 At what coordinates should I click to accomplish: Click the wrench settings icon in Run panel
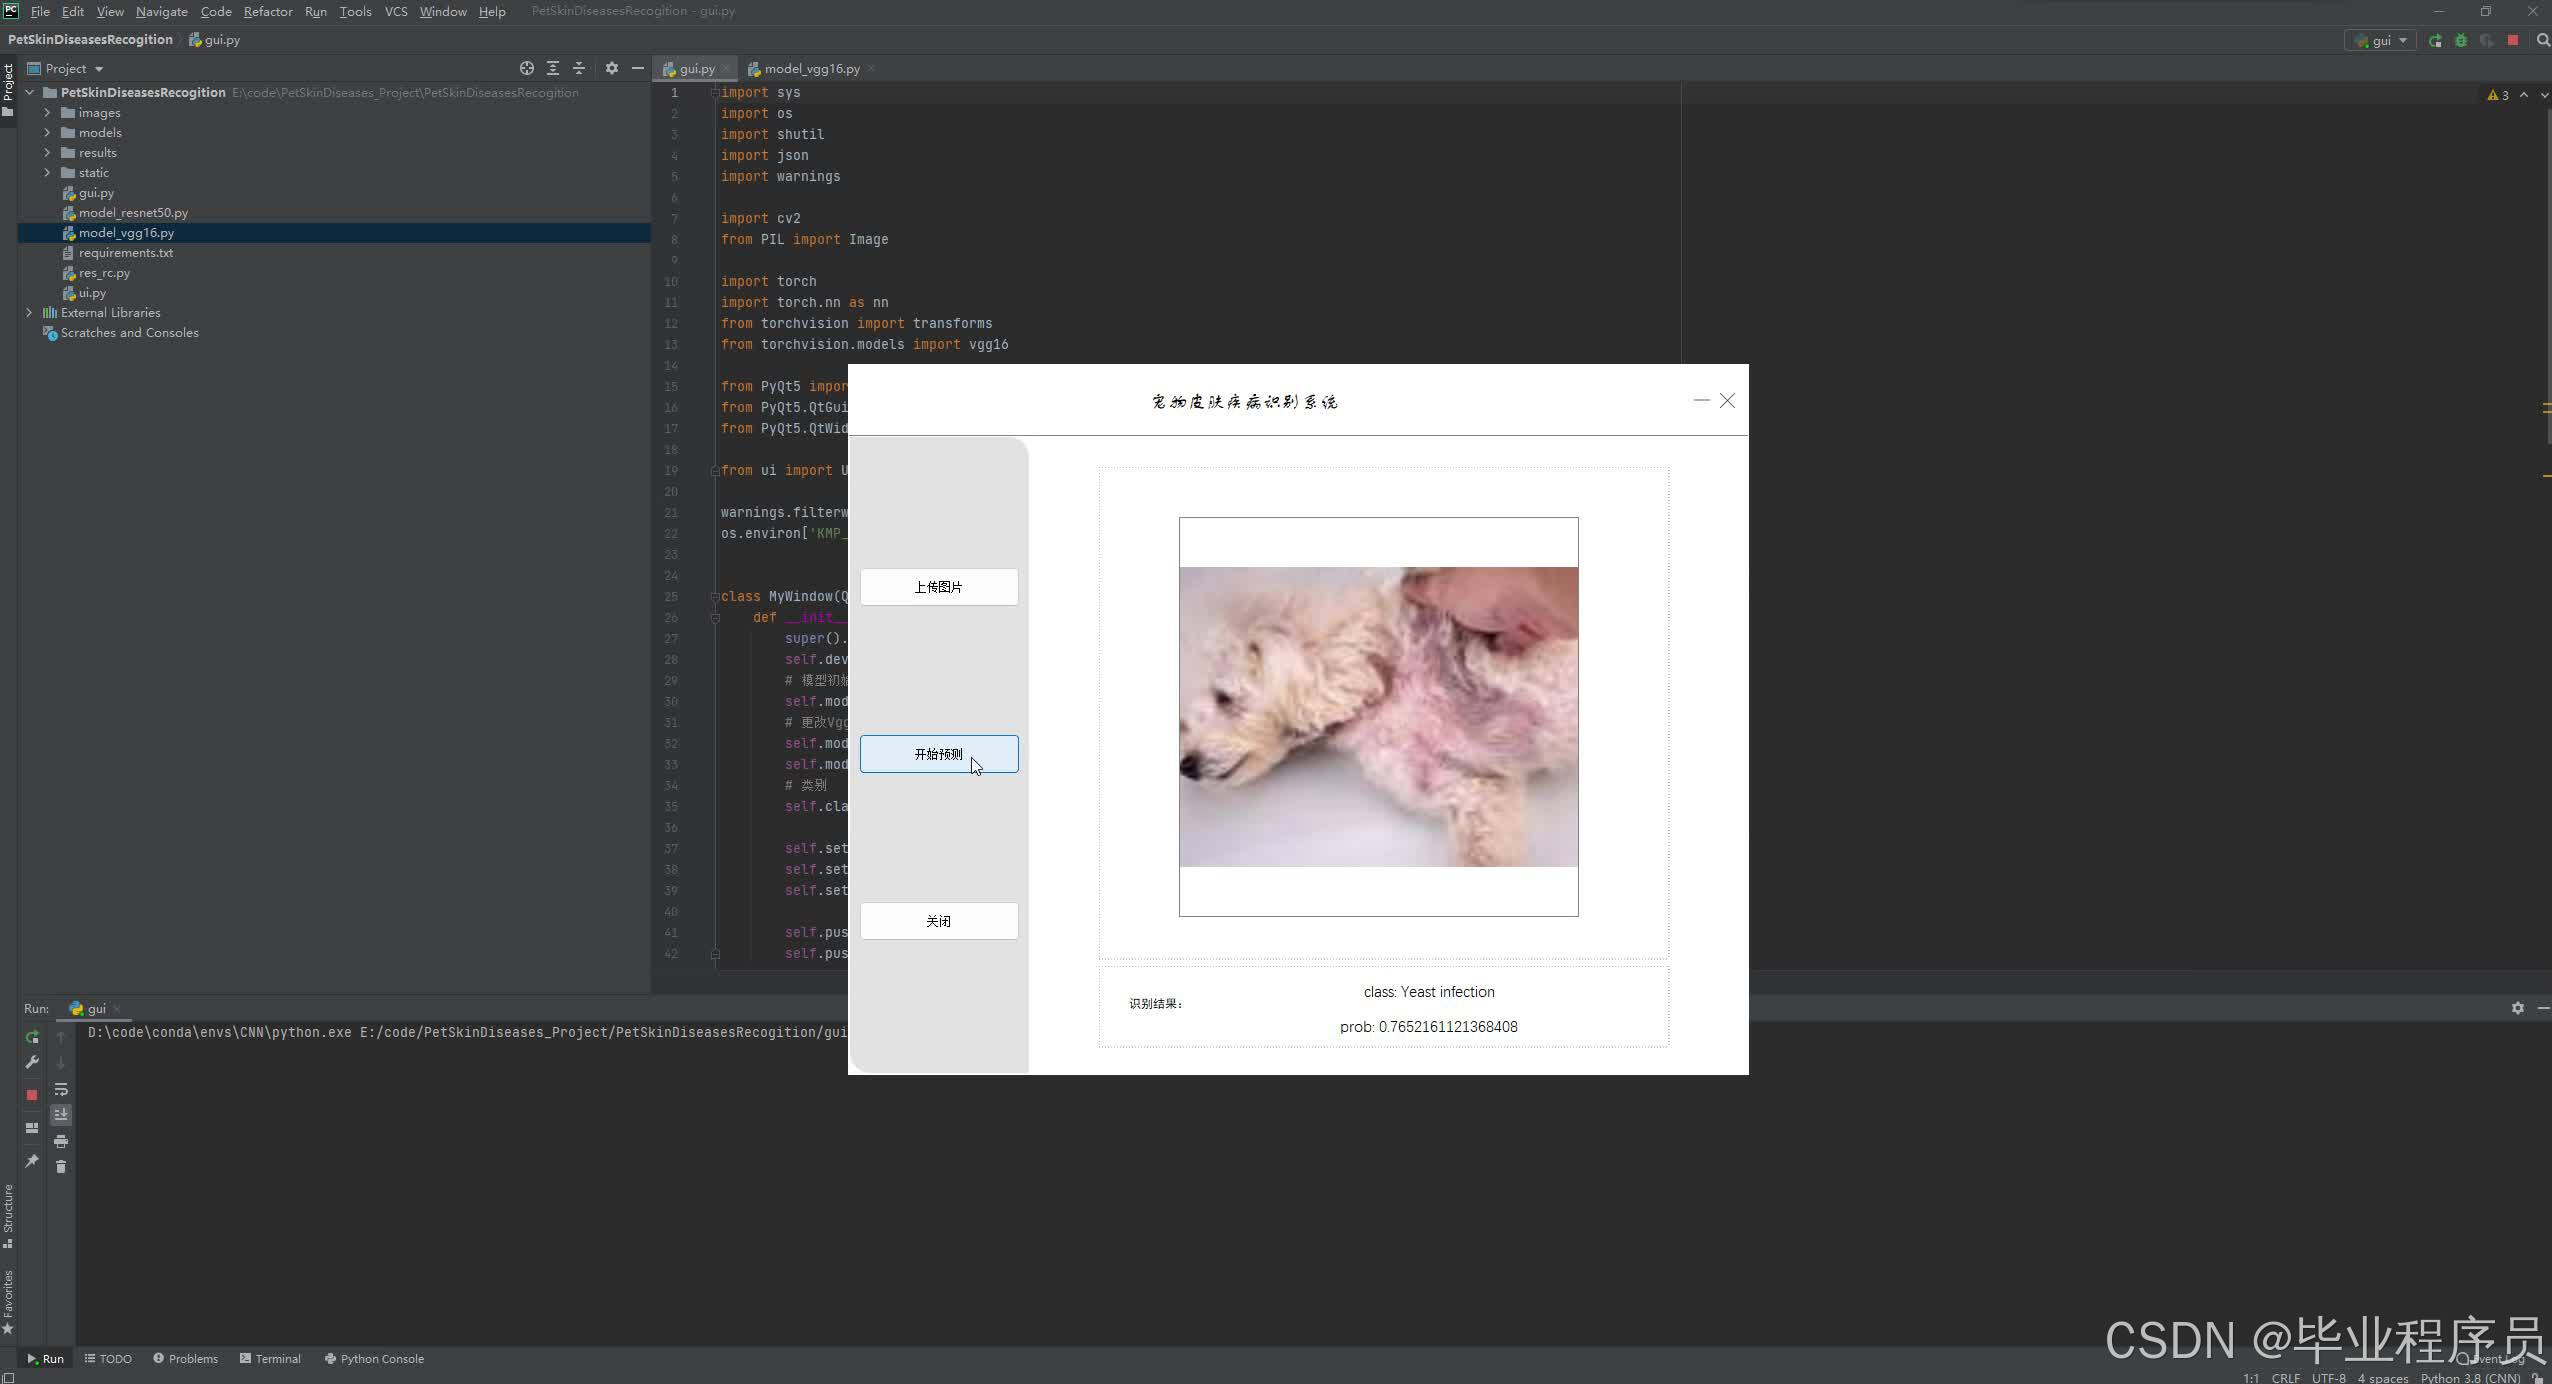point(32,1062)
